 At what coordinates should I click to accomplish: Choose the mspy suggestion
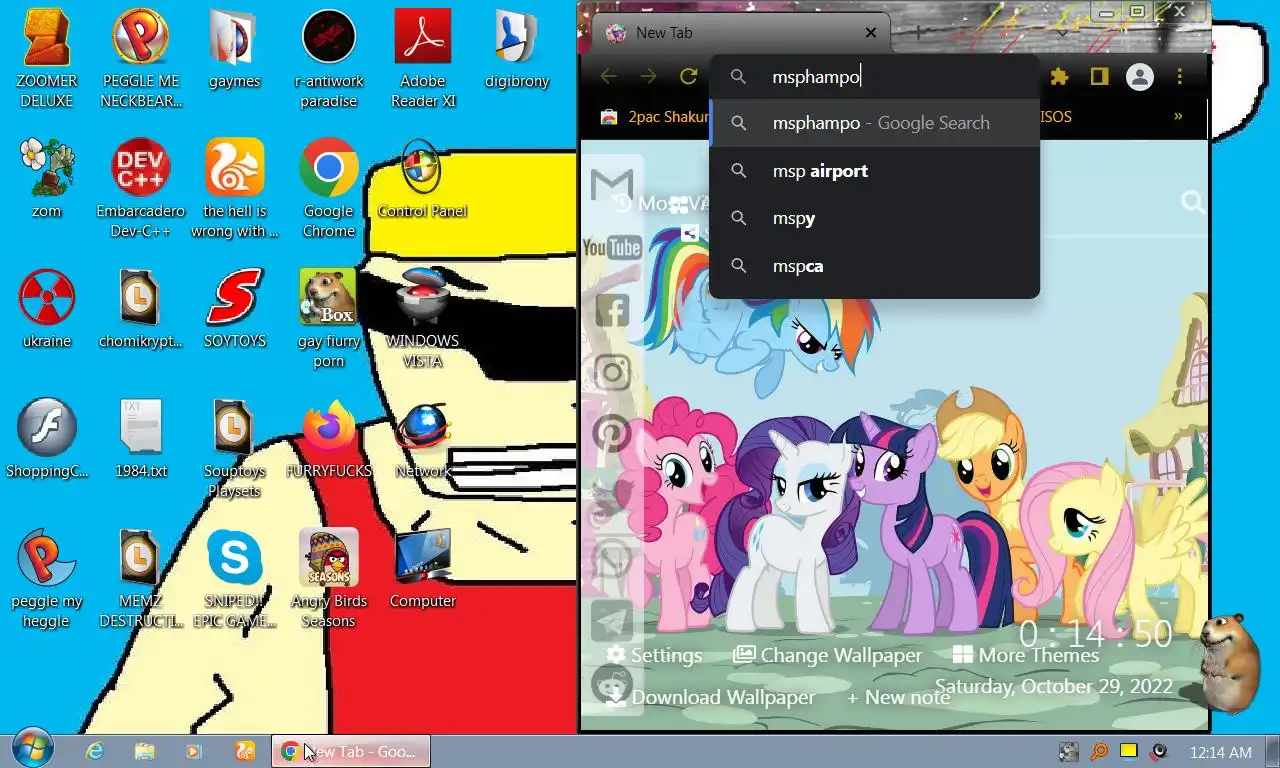point(875,218)
